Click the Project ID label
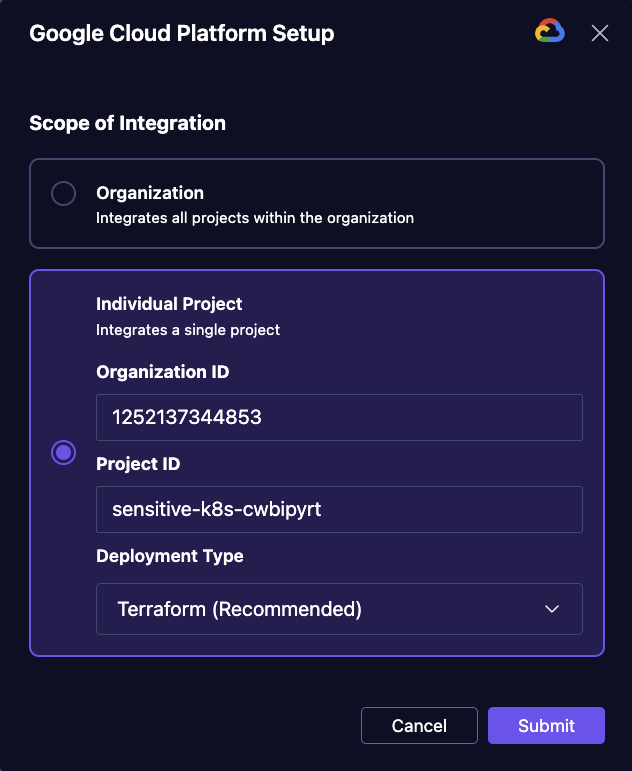Screen dimensions: 632x771 pos(138,464)
